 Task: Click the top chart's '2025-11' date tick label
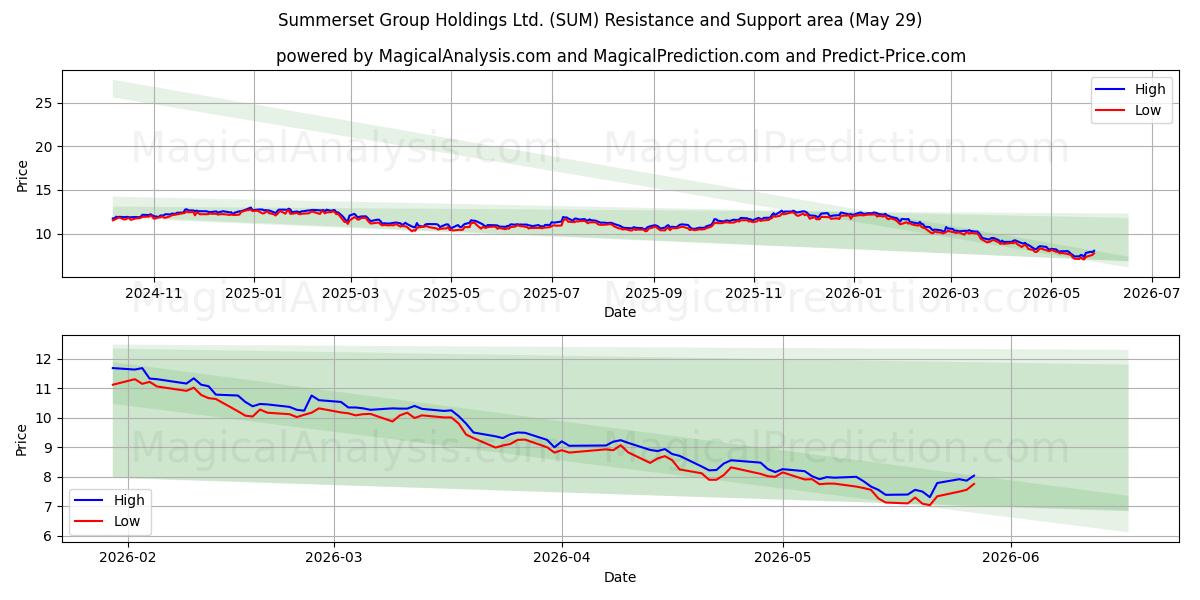click(x=754, y=295)
